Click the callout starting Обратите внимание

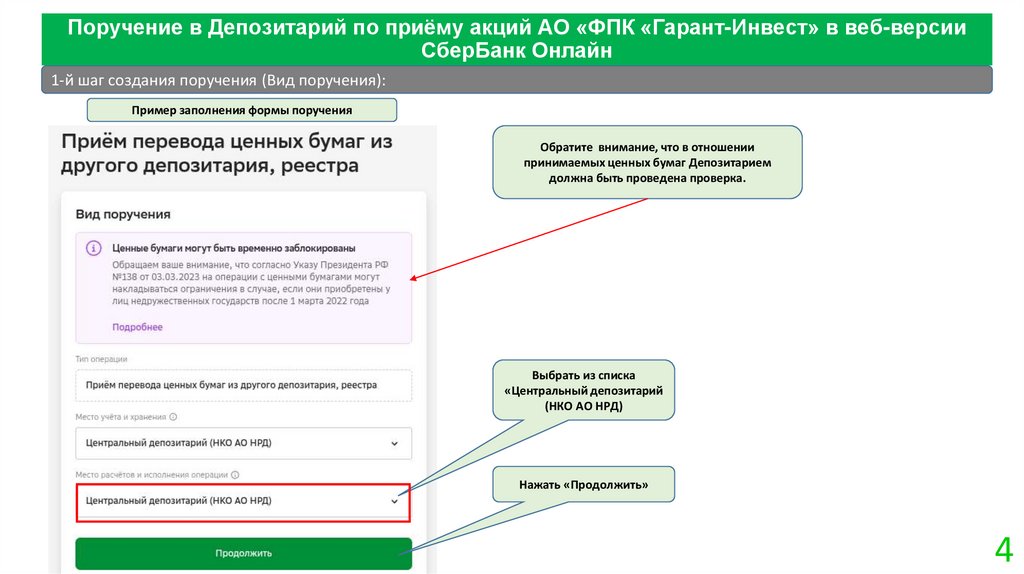[647, 163]
